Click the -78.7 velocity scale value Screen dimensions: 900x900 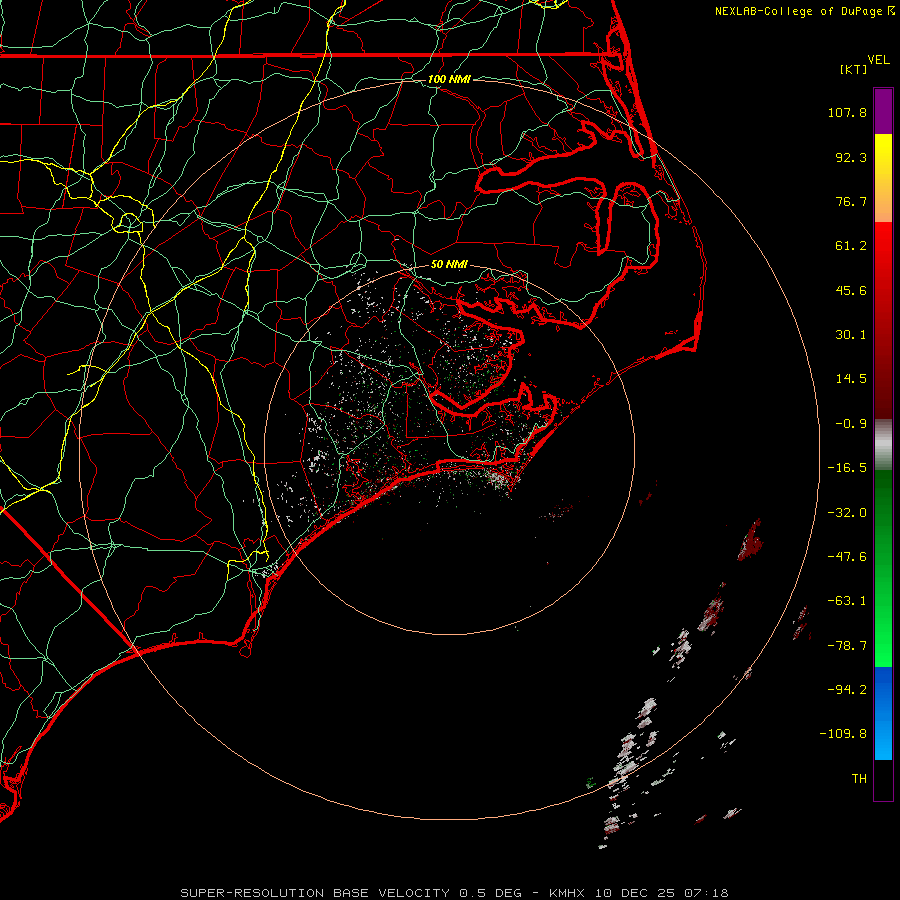tap(847, 646)
